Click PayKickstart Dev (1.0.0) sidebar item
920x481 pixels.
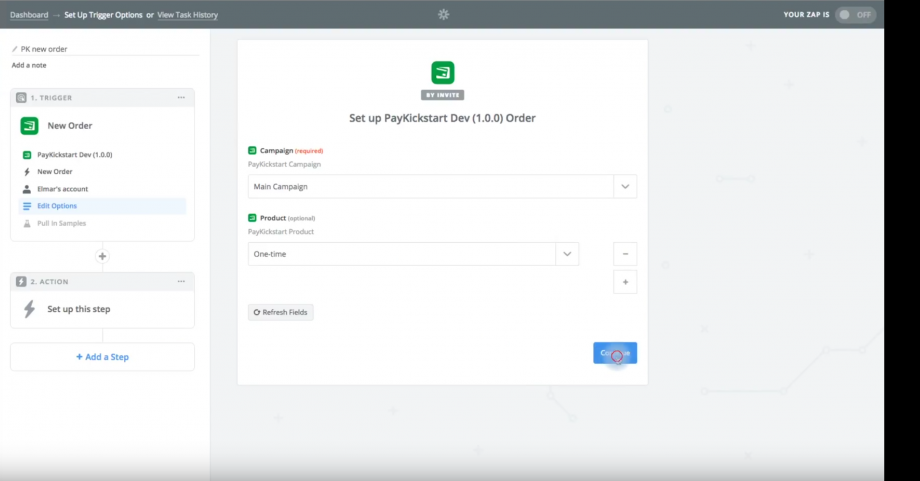75,155
